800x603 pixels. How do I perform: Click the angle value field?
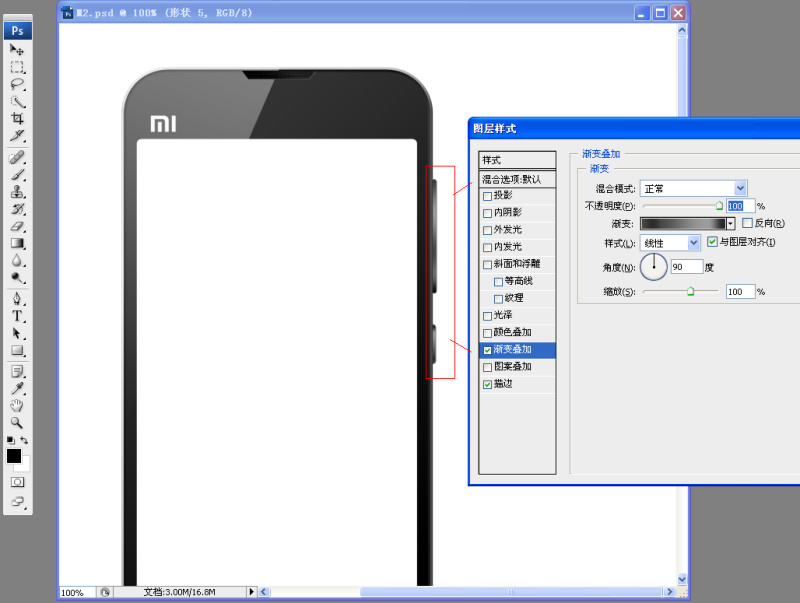(687, 267)
